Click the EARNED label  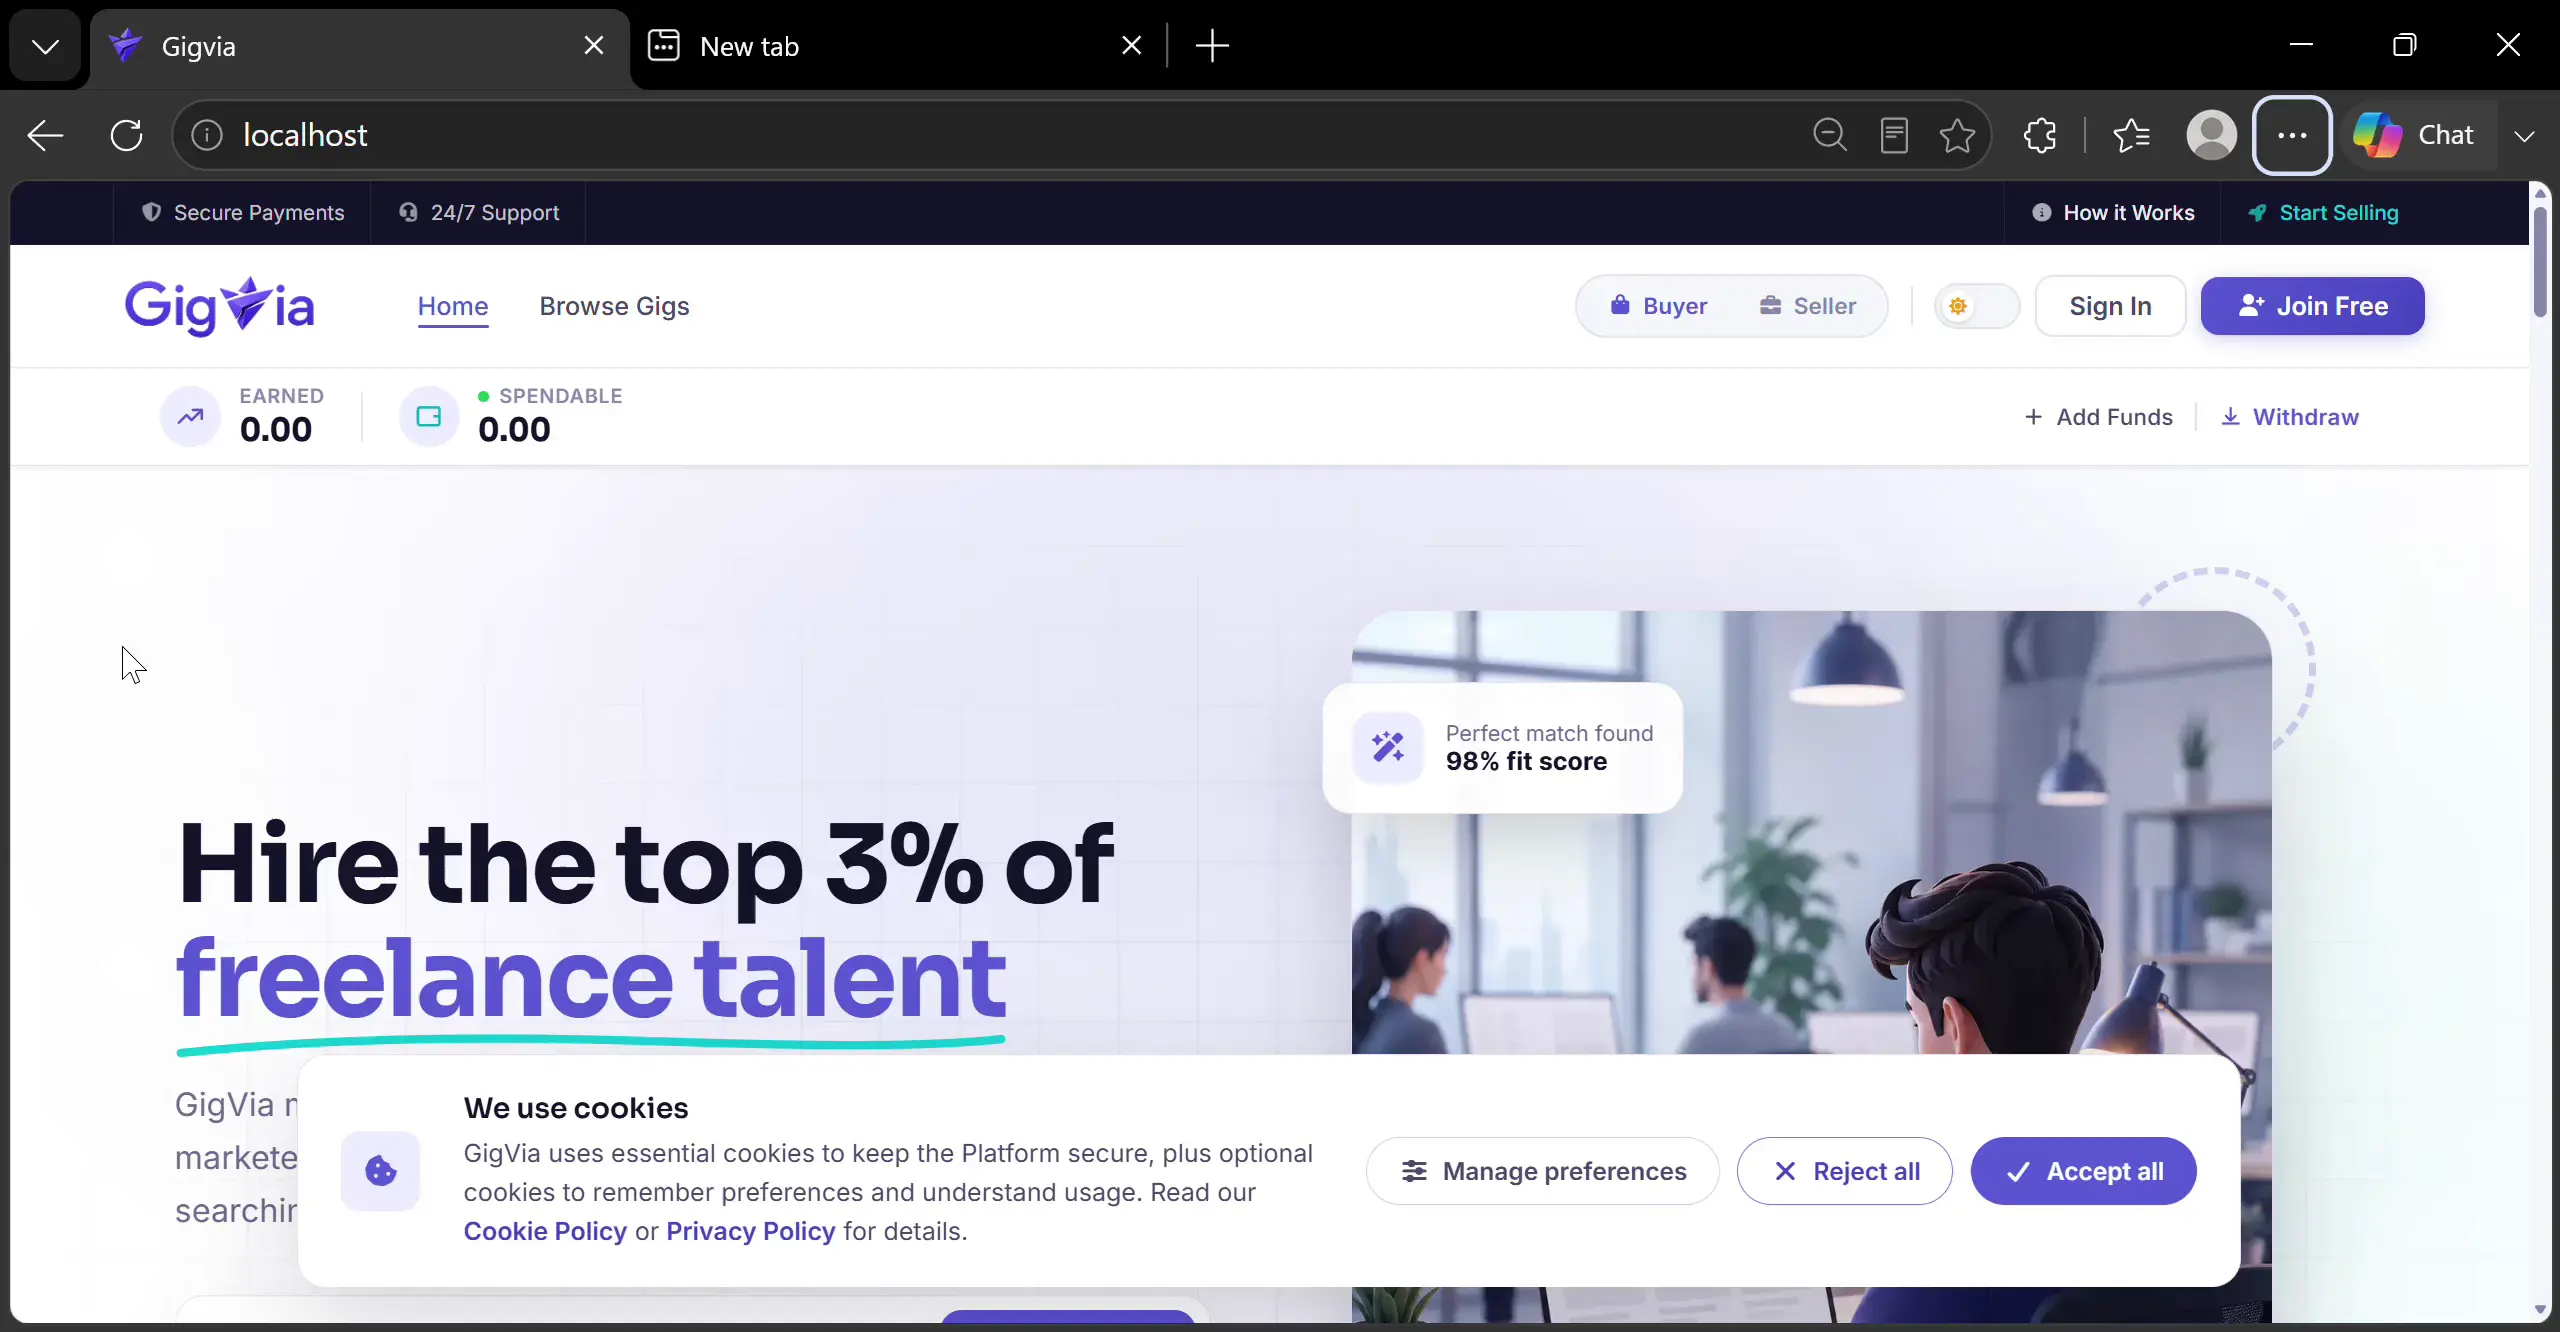coord(282,396)
